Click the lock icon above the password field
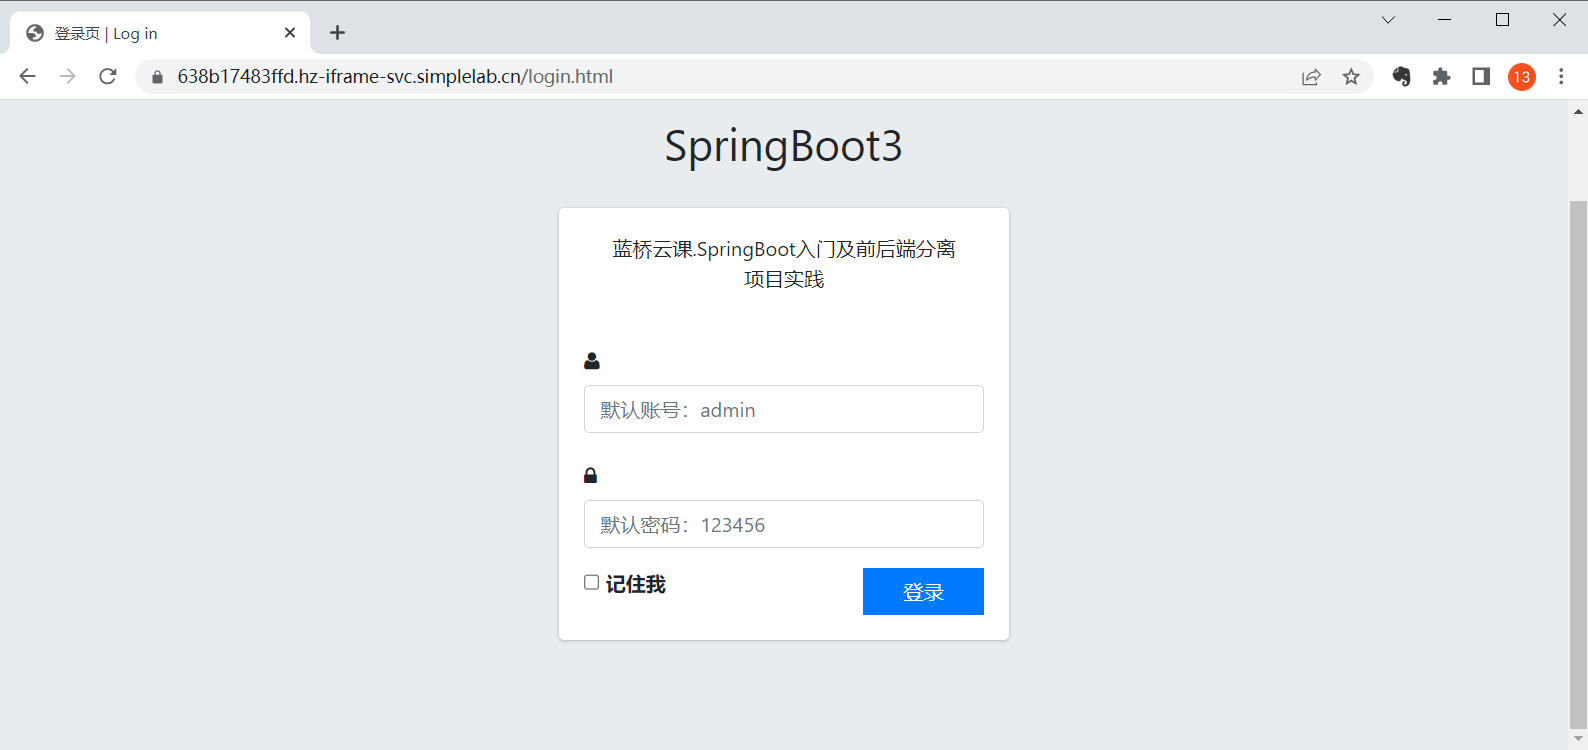1588x750 pixels. 590,475
